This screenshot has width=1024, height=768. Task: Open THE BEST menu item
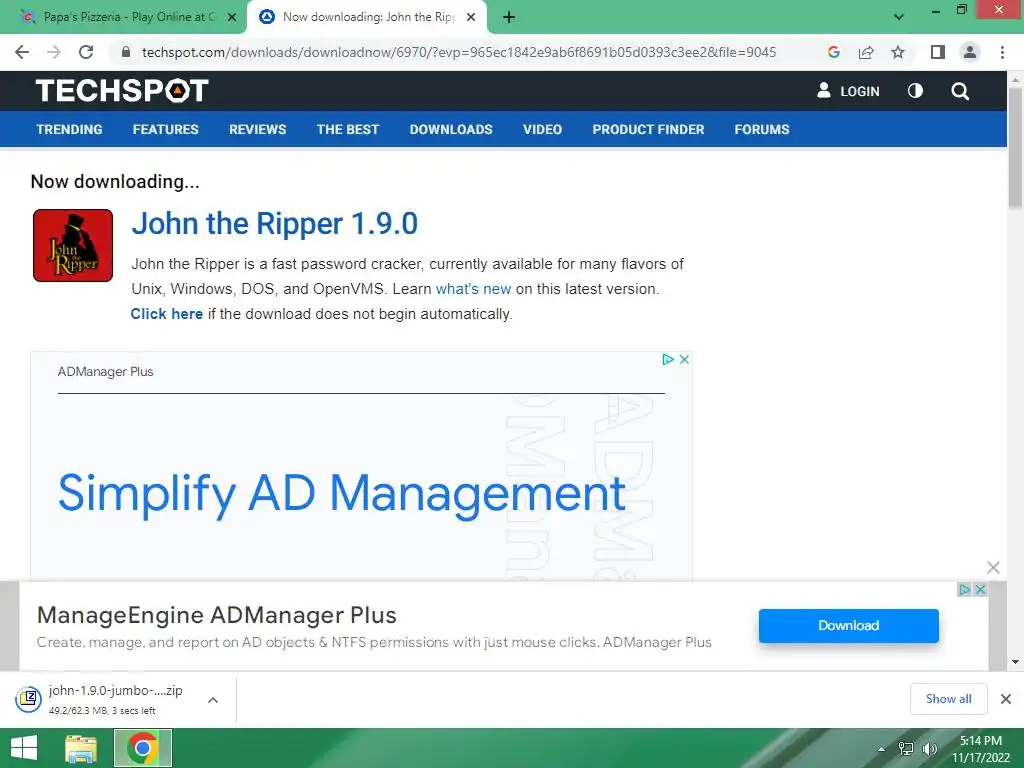tap(347, 129)
